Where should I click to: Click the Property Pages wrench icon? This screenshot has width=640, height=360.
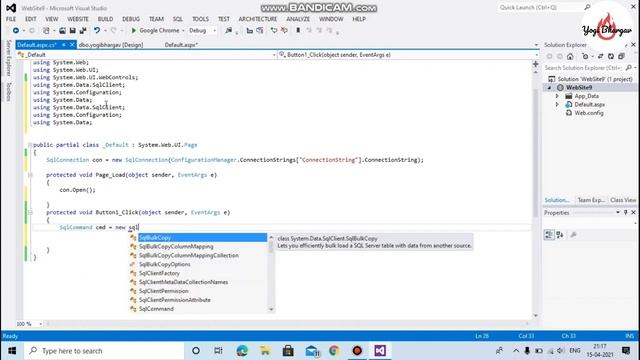(573, 235)
